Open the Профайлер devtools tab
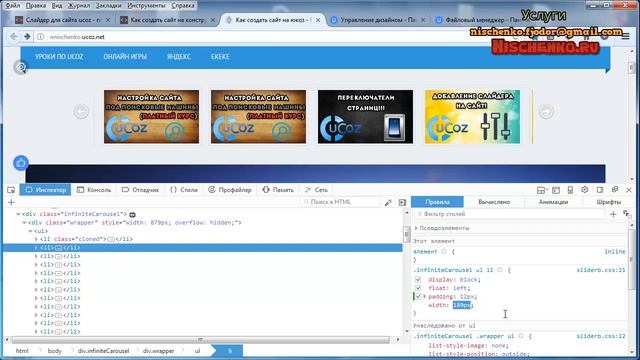This screenshot has height=360, width=640. [230, 190]
